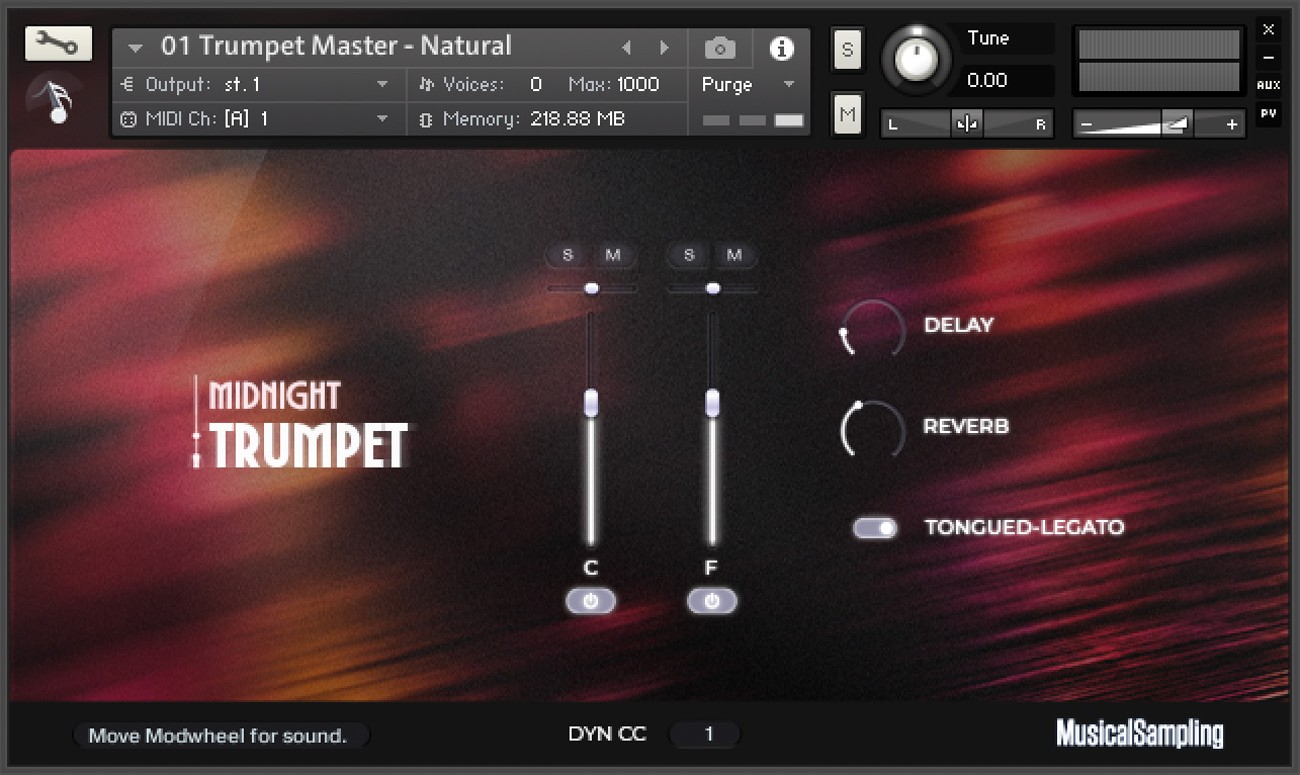The width and height of the screenshot is (1300, 775).
Task: Click the Reverb knob
Action: point(873,430)
